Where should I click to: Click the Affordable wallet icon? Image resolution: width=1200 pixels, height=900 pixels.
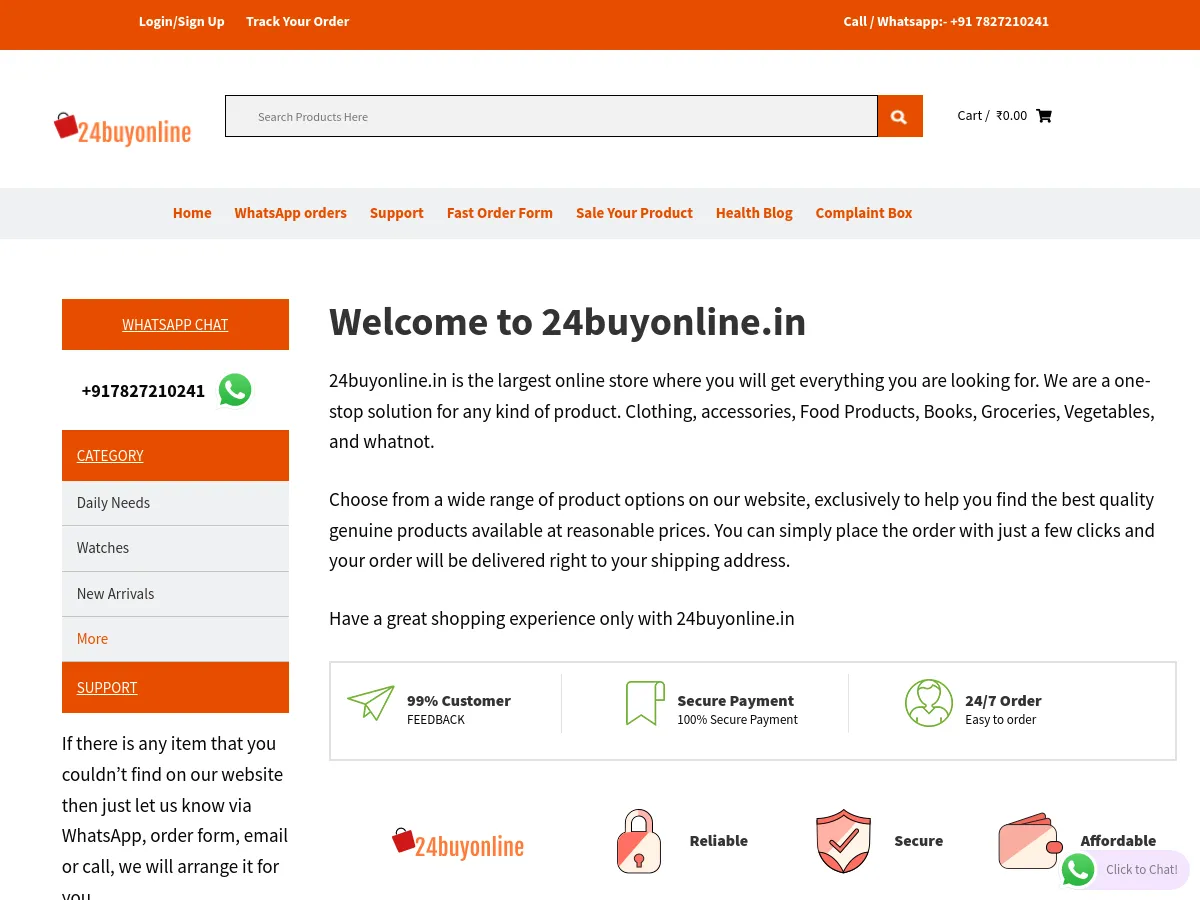(1030, 841)
